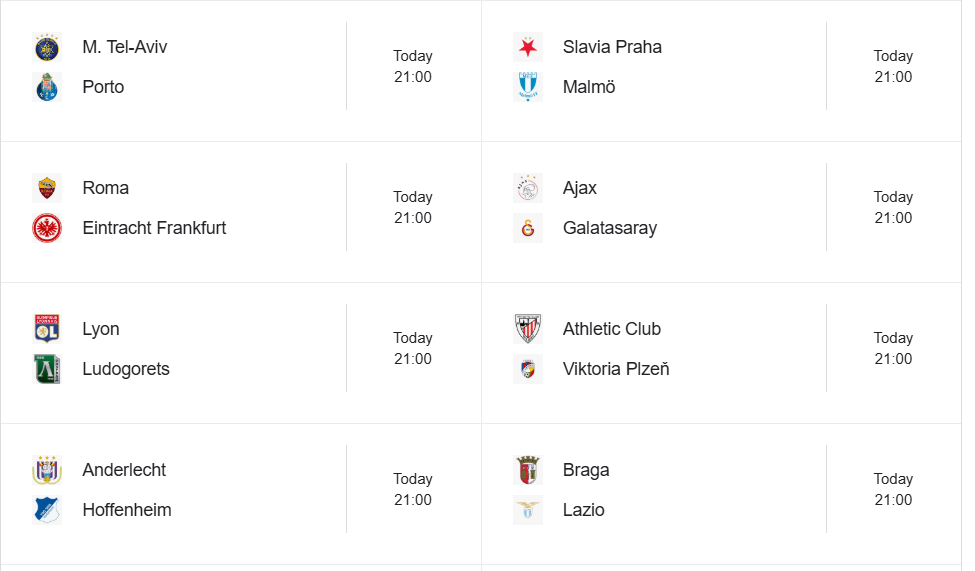Click the Malmö club crest
Viewport: 975px width, 571px height.
pos(527,88)
